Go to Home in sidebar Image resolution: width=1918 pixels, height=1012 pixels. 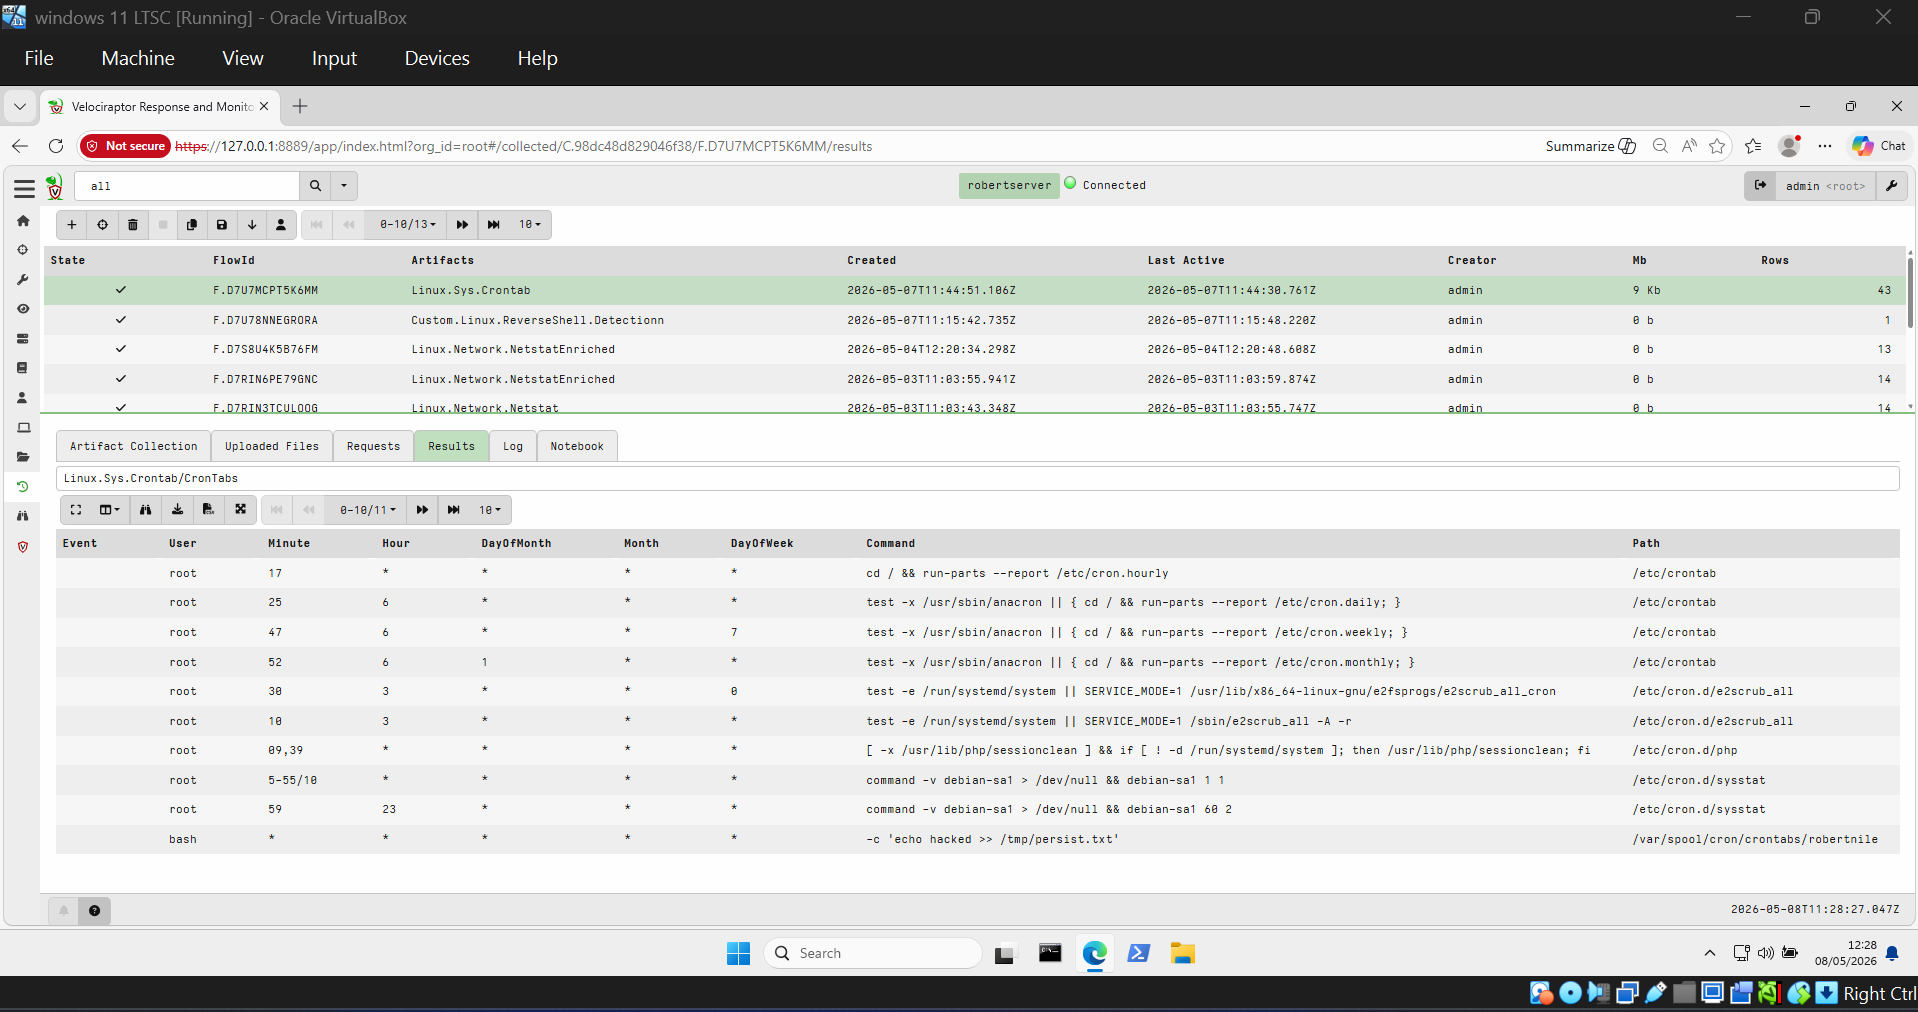point(23,221)
